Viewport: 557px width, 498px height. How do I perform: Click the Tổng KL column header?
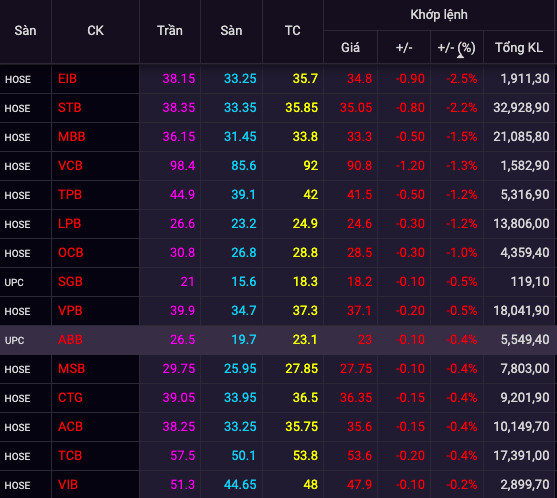tap(519, 48)
